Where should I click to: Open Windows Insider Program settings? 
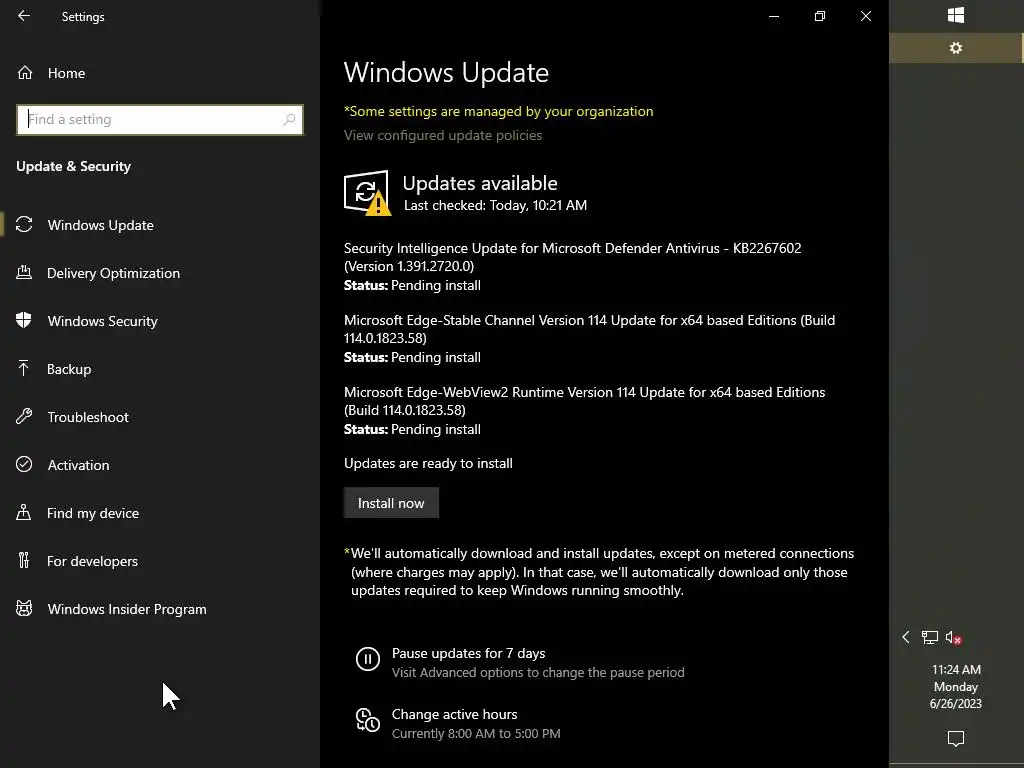coord(160,609)
